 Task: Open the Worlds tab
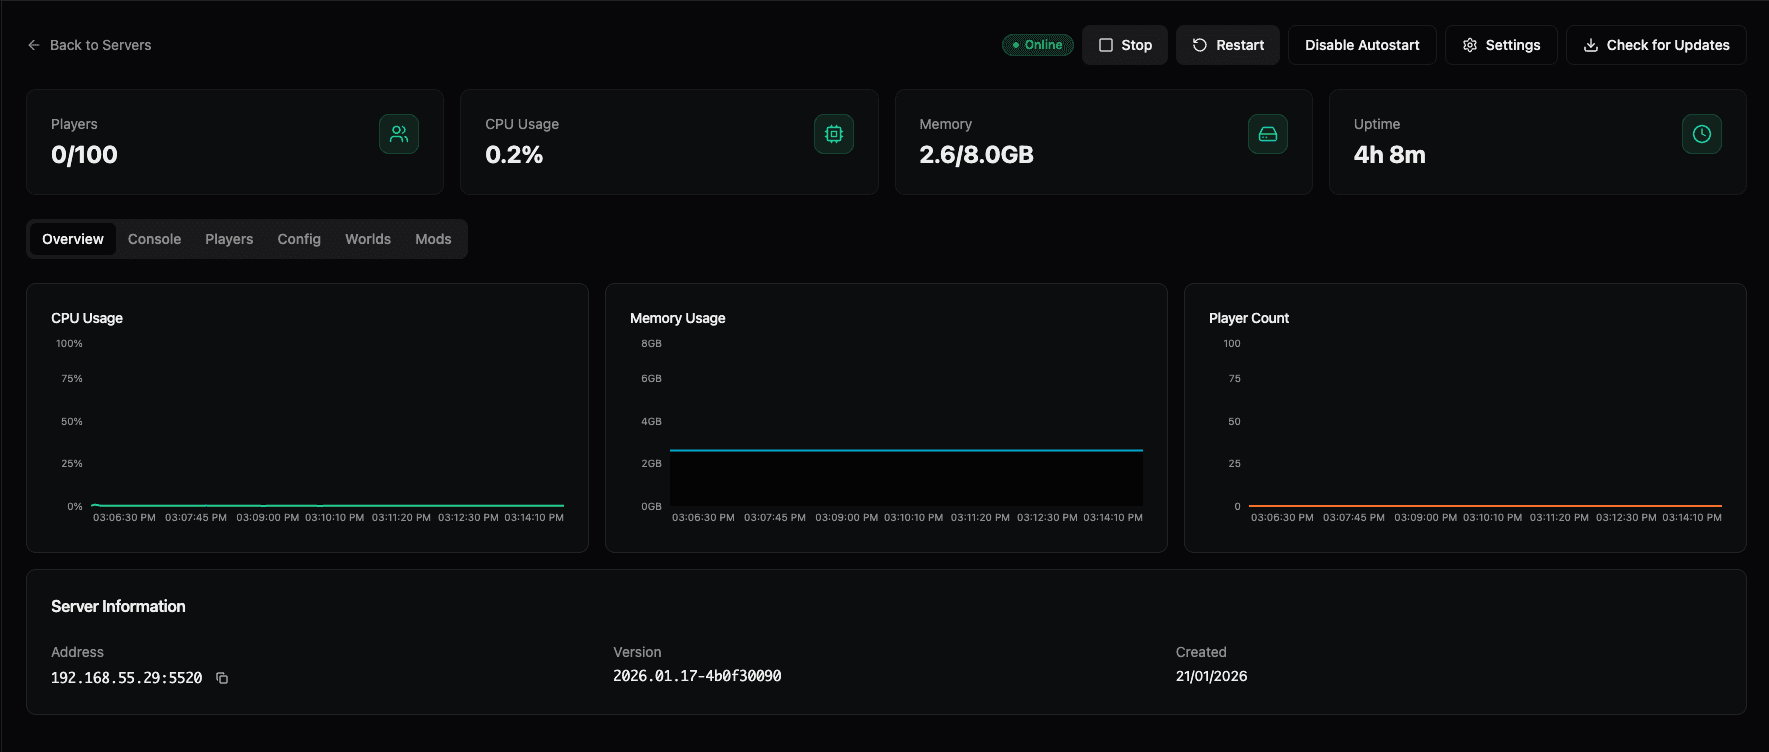[368, 239]
